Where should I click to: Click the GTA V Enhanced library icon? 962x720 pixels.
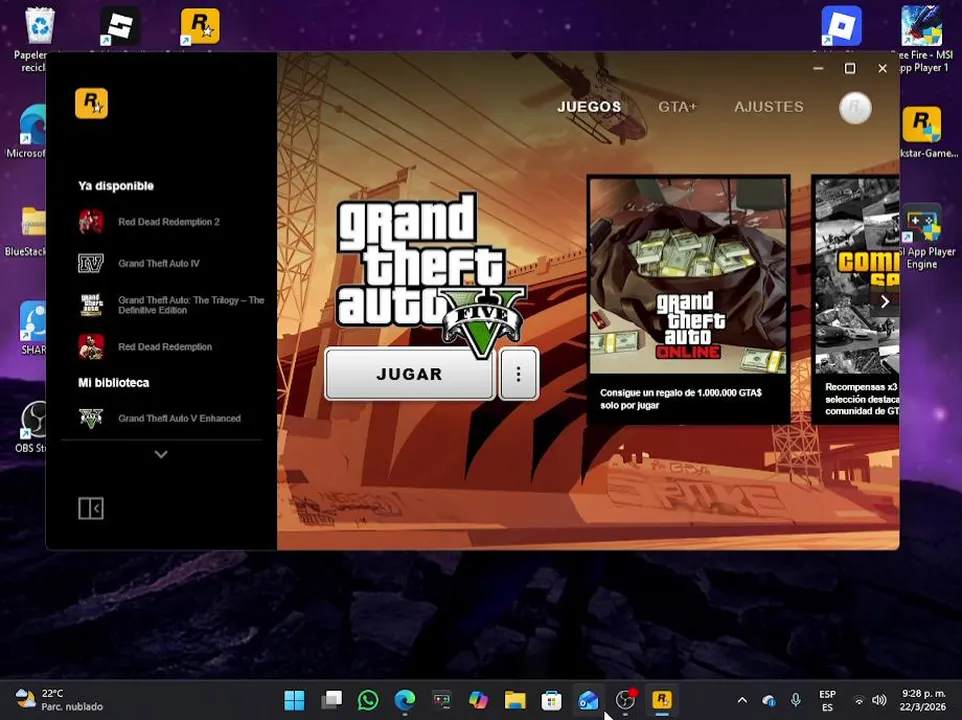click(91, 418)
